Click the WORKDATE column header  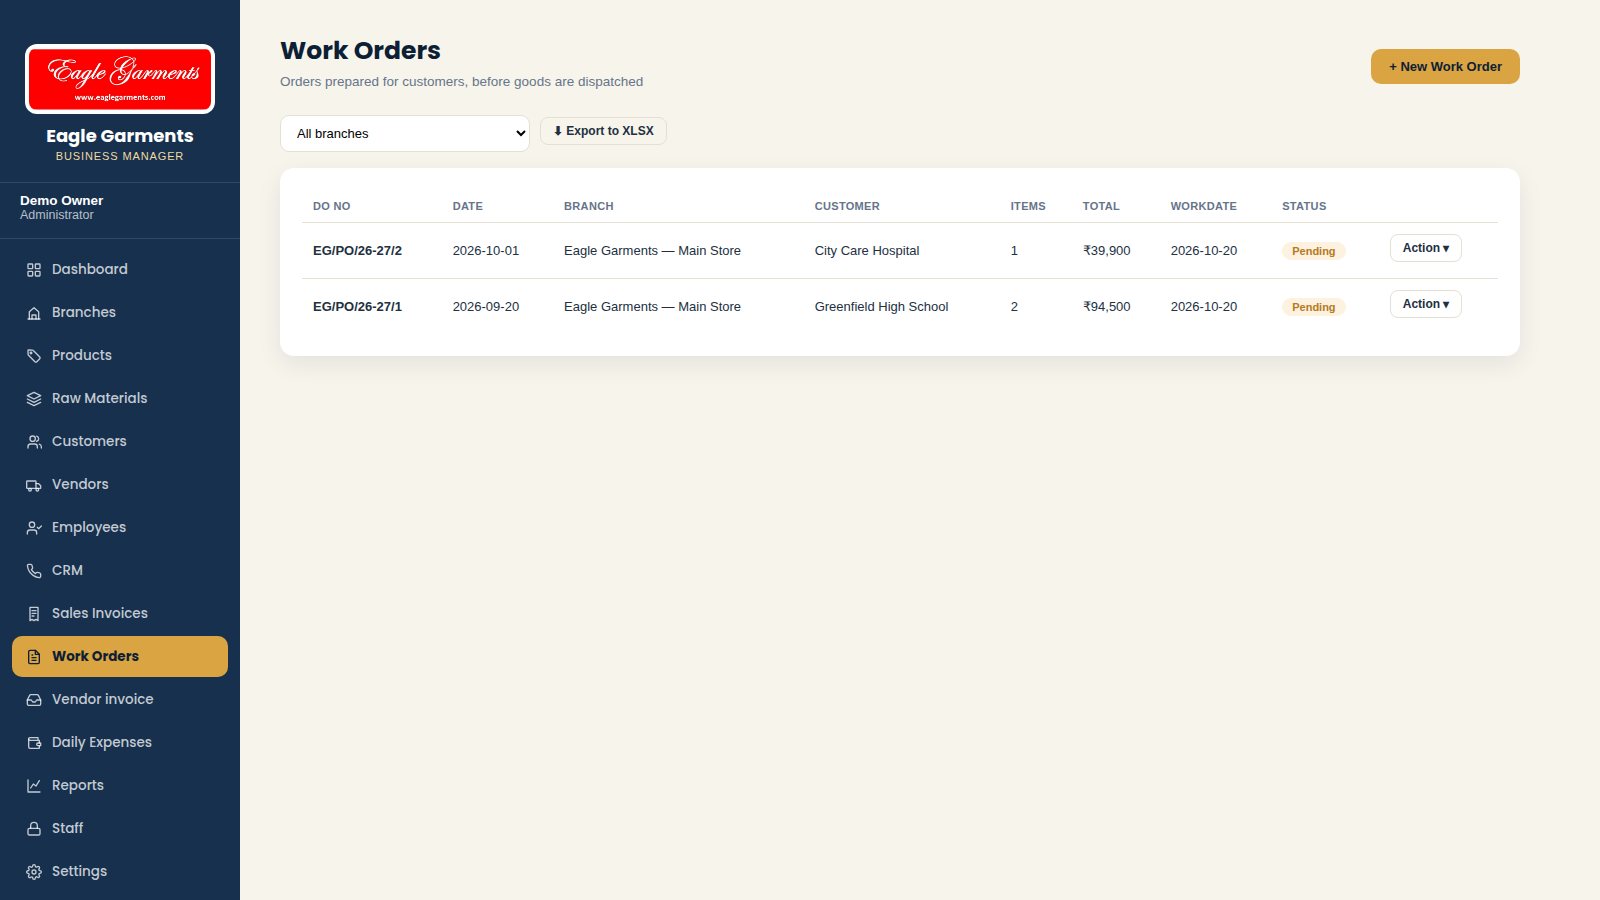(1203, 206)
